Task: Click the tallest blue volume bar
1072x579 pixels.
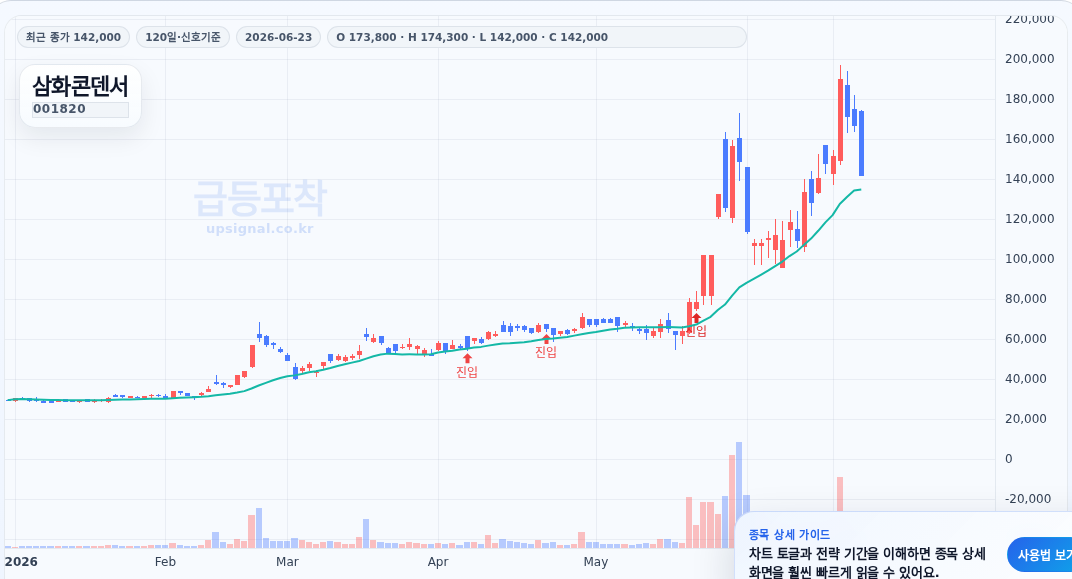Action: pyautogui.click(x=739, y=495)
